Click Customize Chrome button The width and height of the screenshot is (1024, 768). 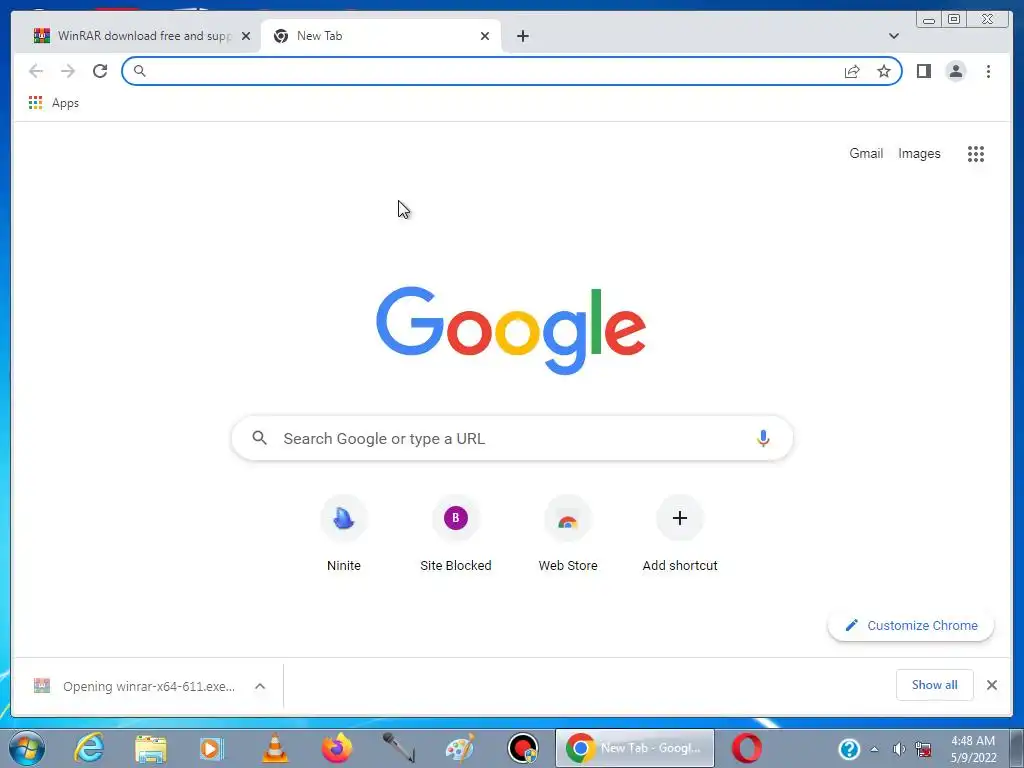point(911,625)
